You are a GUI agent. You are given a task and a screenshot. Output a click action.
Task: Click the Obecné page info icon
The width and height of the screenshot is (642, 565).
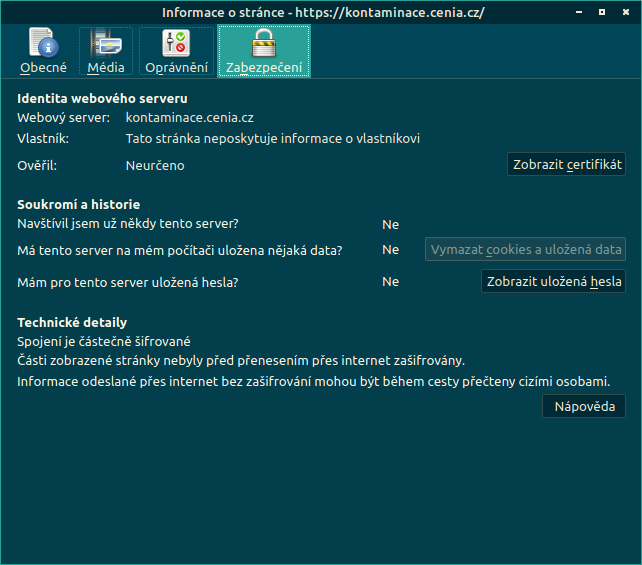click(43, 43)
